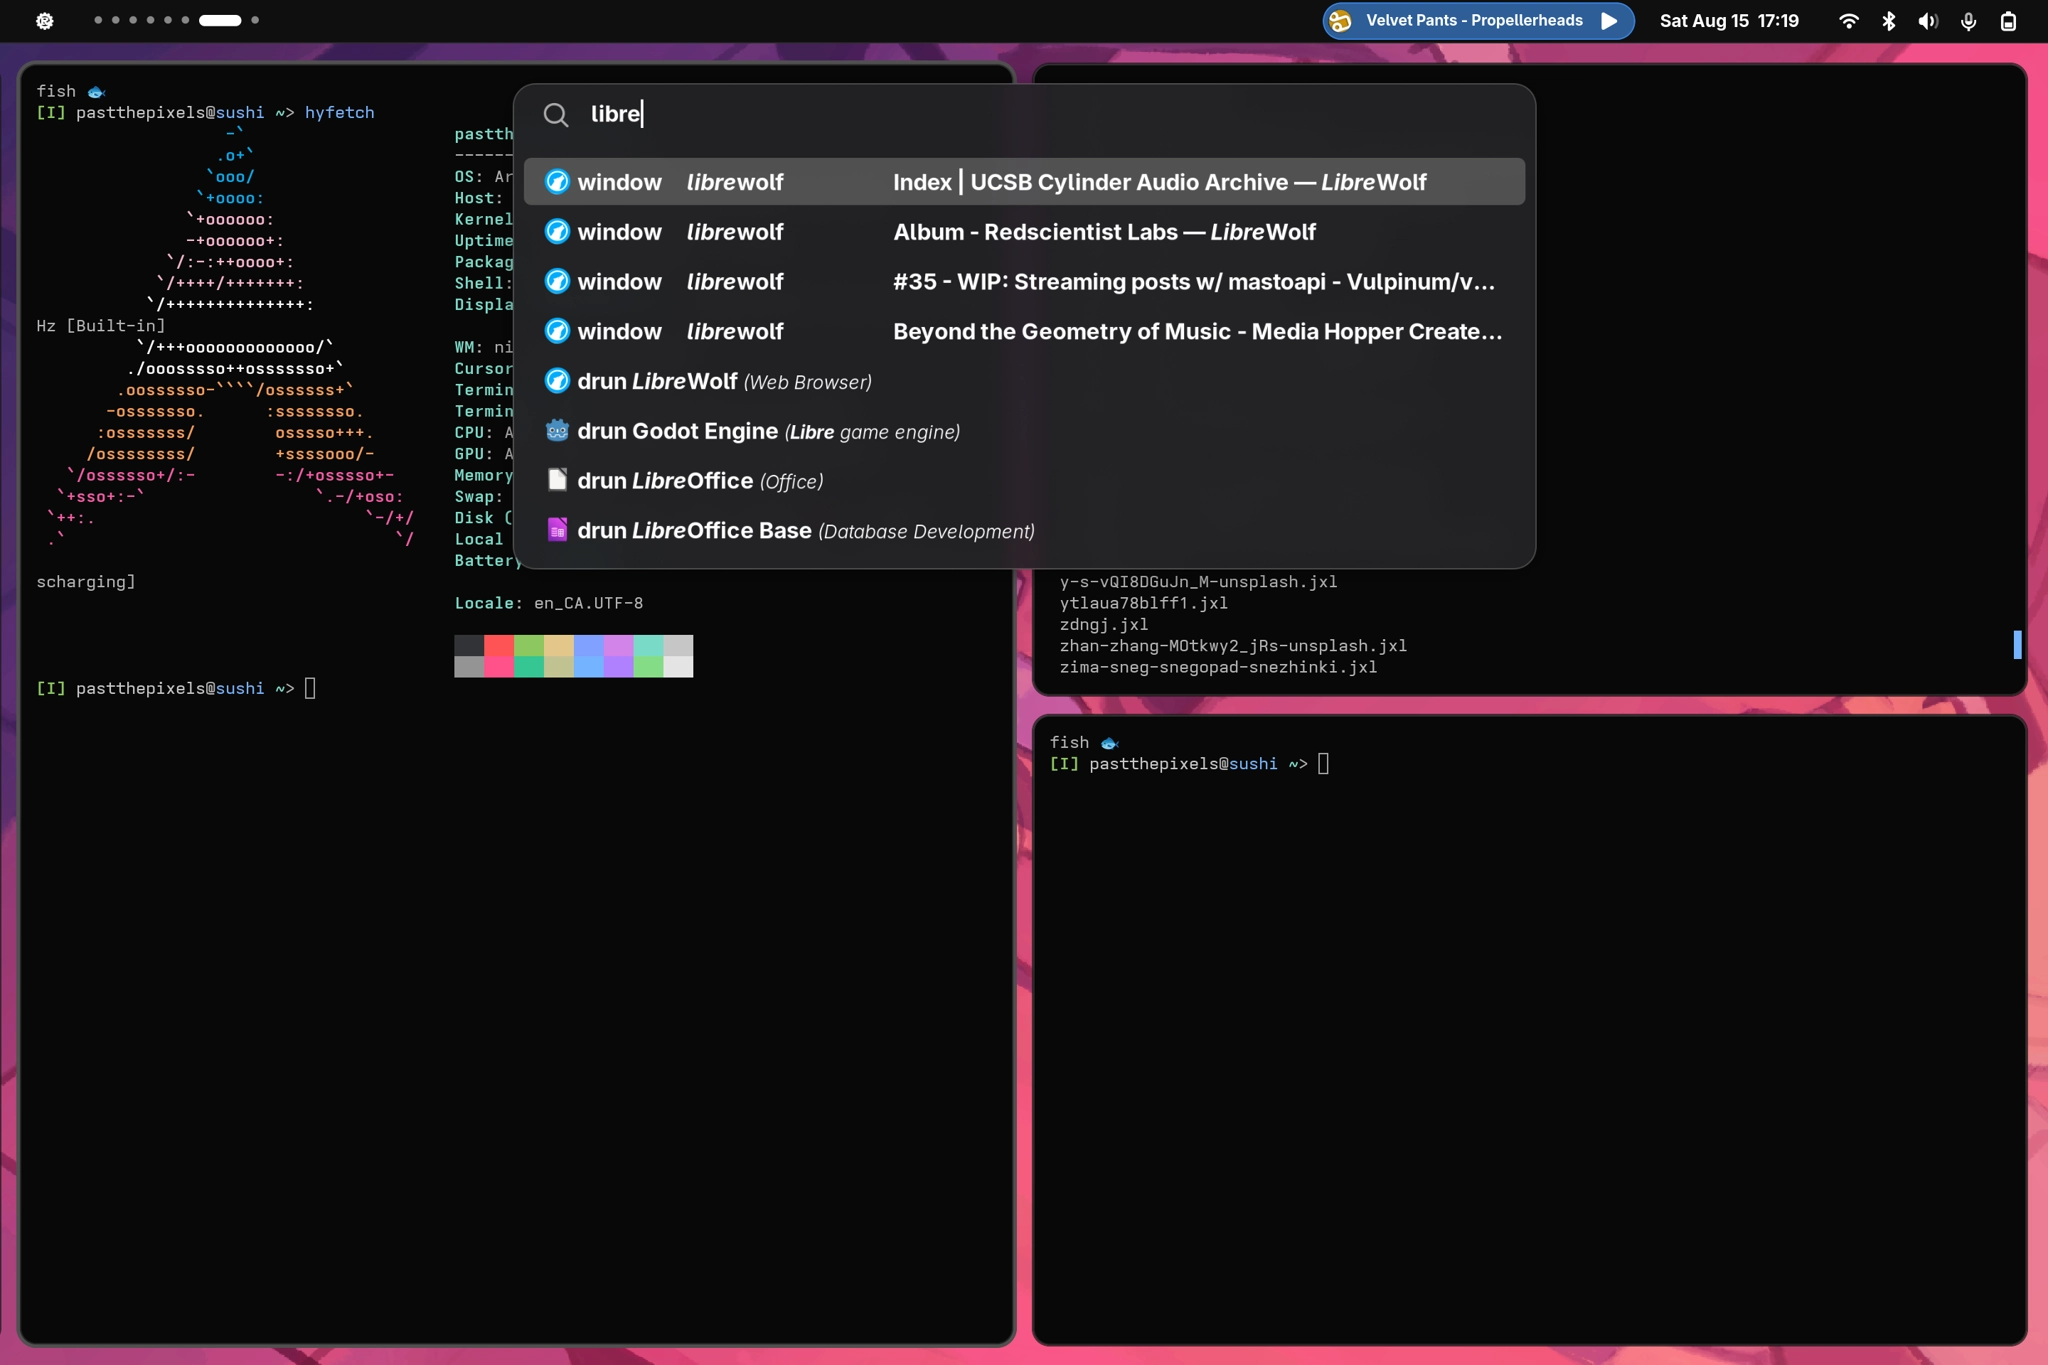Viewport: 2048px width, 1365px height.
Task: Click the left terminal's bottom prompt cursor
Action: tap(310, 688)
